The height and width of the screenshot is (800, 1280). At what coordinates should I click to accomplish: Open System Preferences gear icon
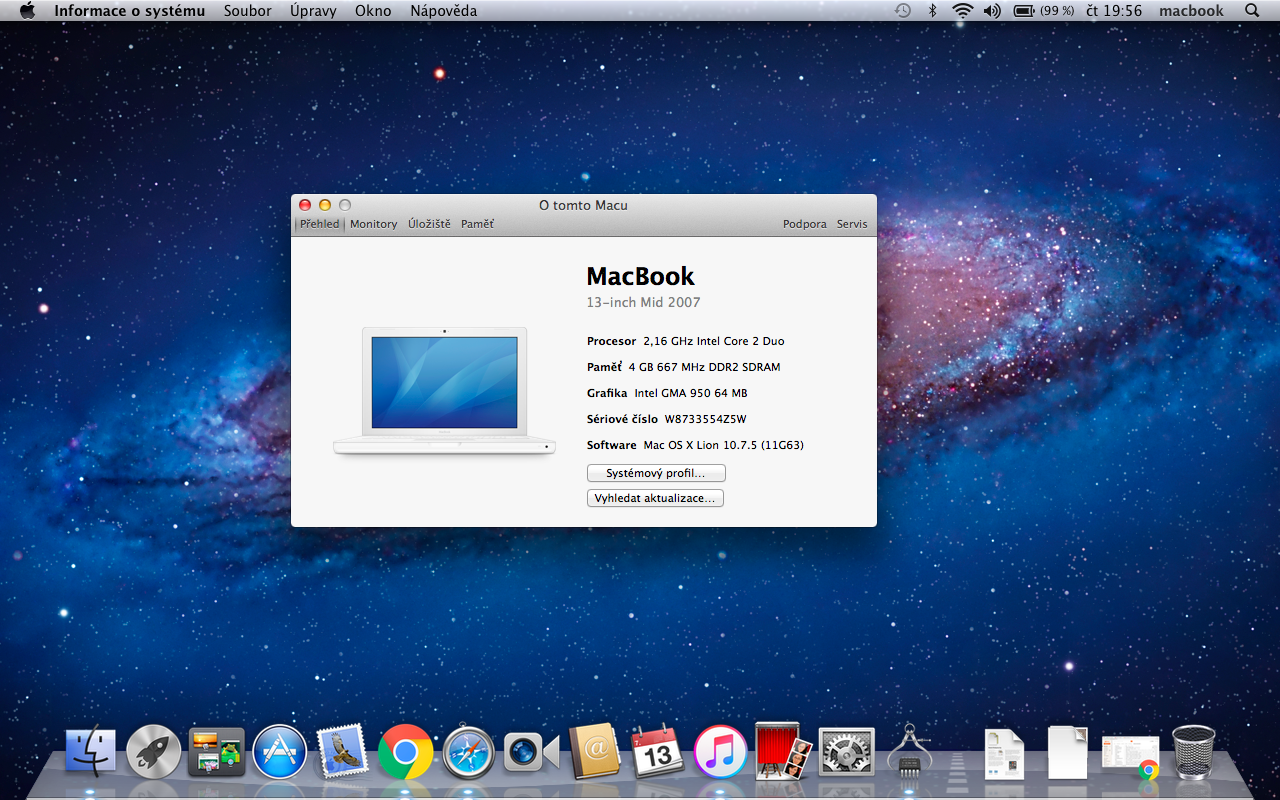pyautogui.click(x=846, y=752)
